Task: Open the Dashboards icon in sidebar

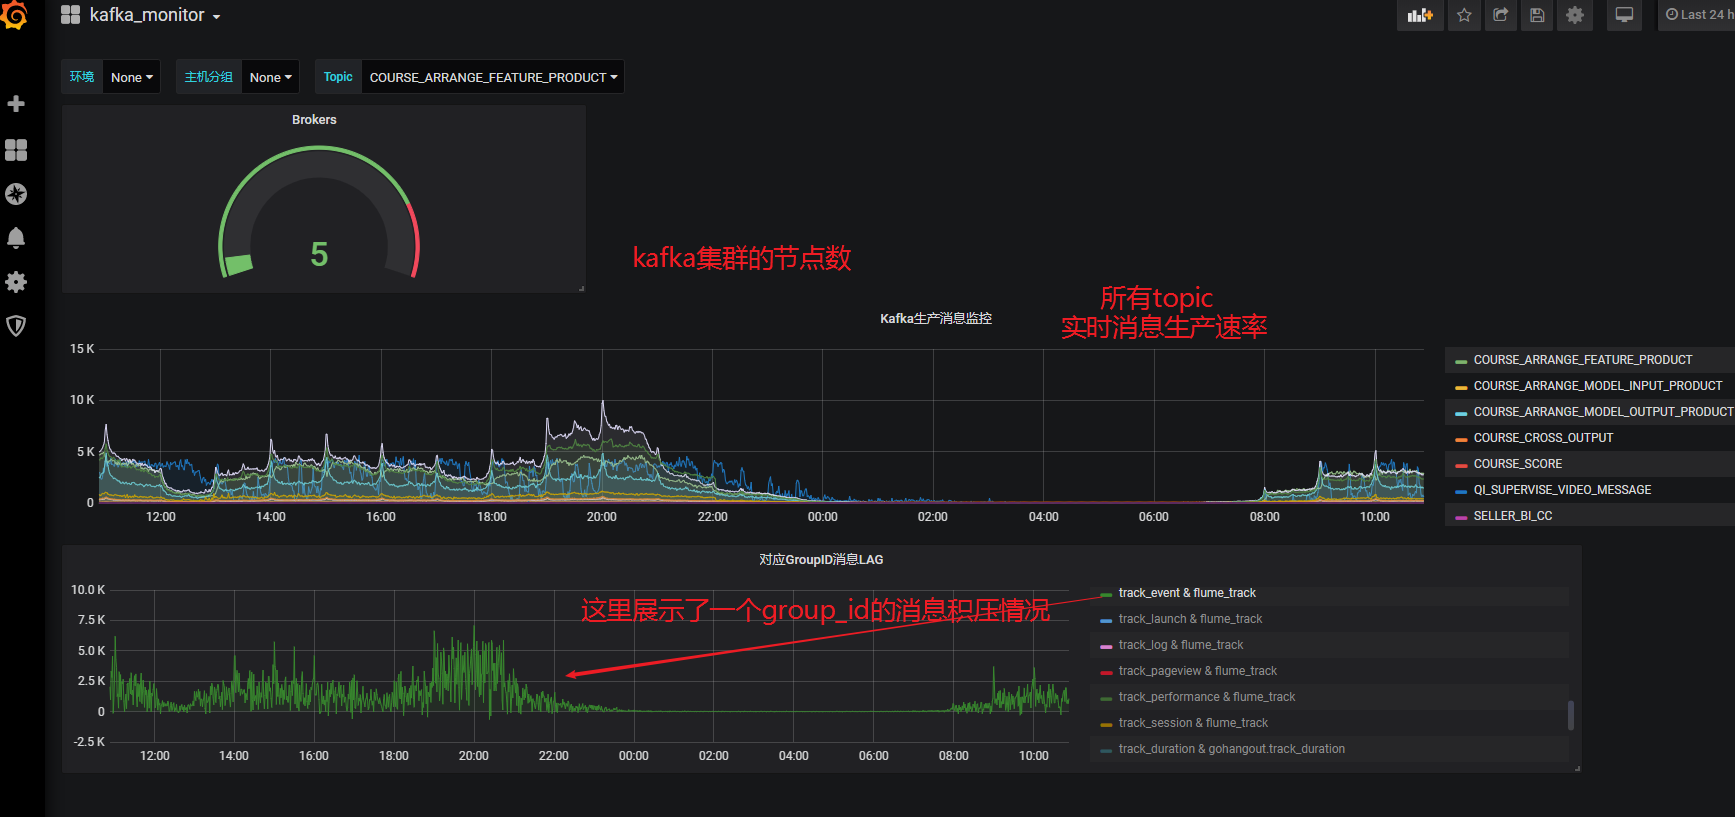Action: pos(16,149)
